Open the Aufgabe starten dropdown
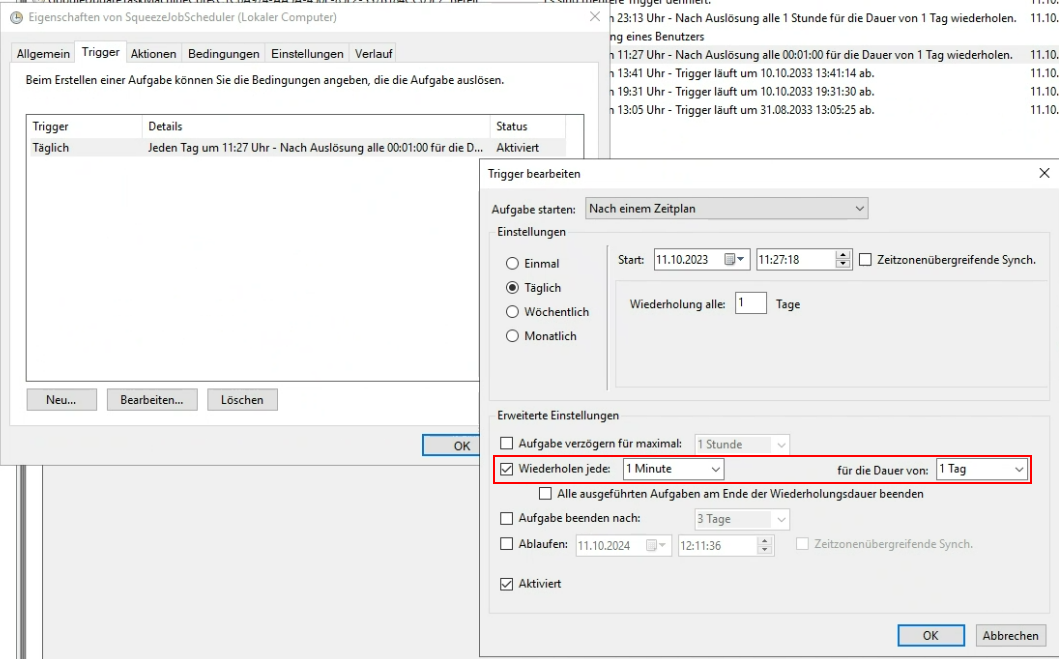This screenshot has height=659, width=1059. click(727, 208)
